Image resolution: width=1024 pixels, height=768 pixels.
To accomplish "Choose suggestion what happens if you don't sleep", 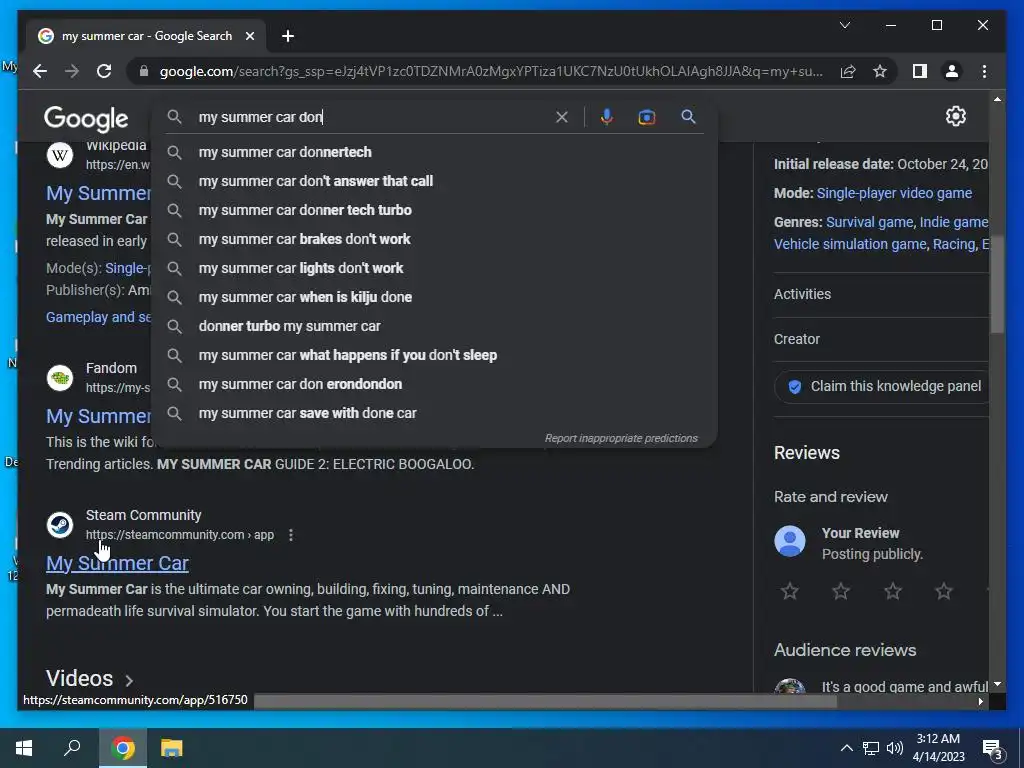I will pyautogui.click(x=434, y=355).
